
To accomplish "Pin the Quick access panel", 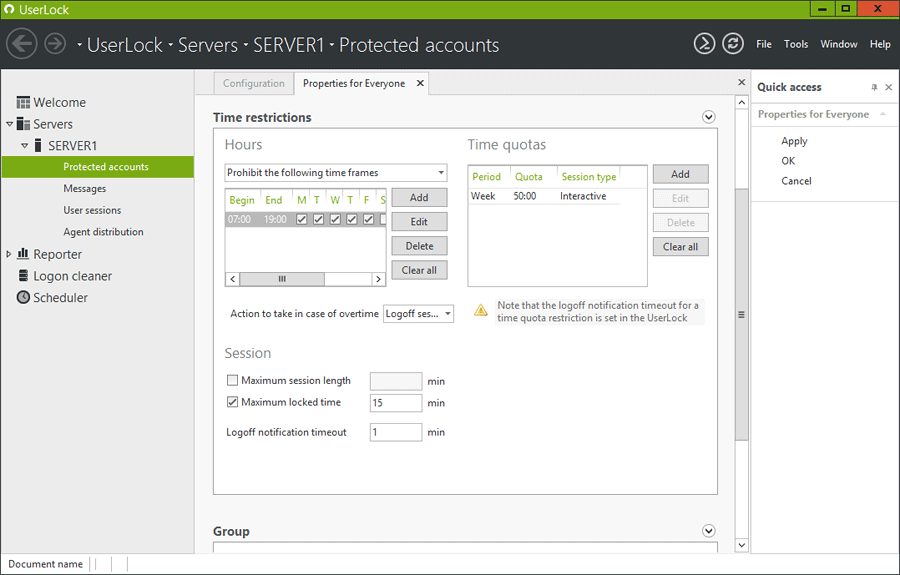I will point(874,87).
